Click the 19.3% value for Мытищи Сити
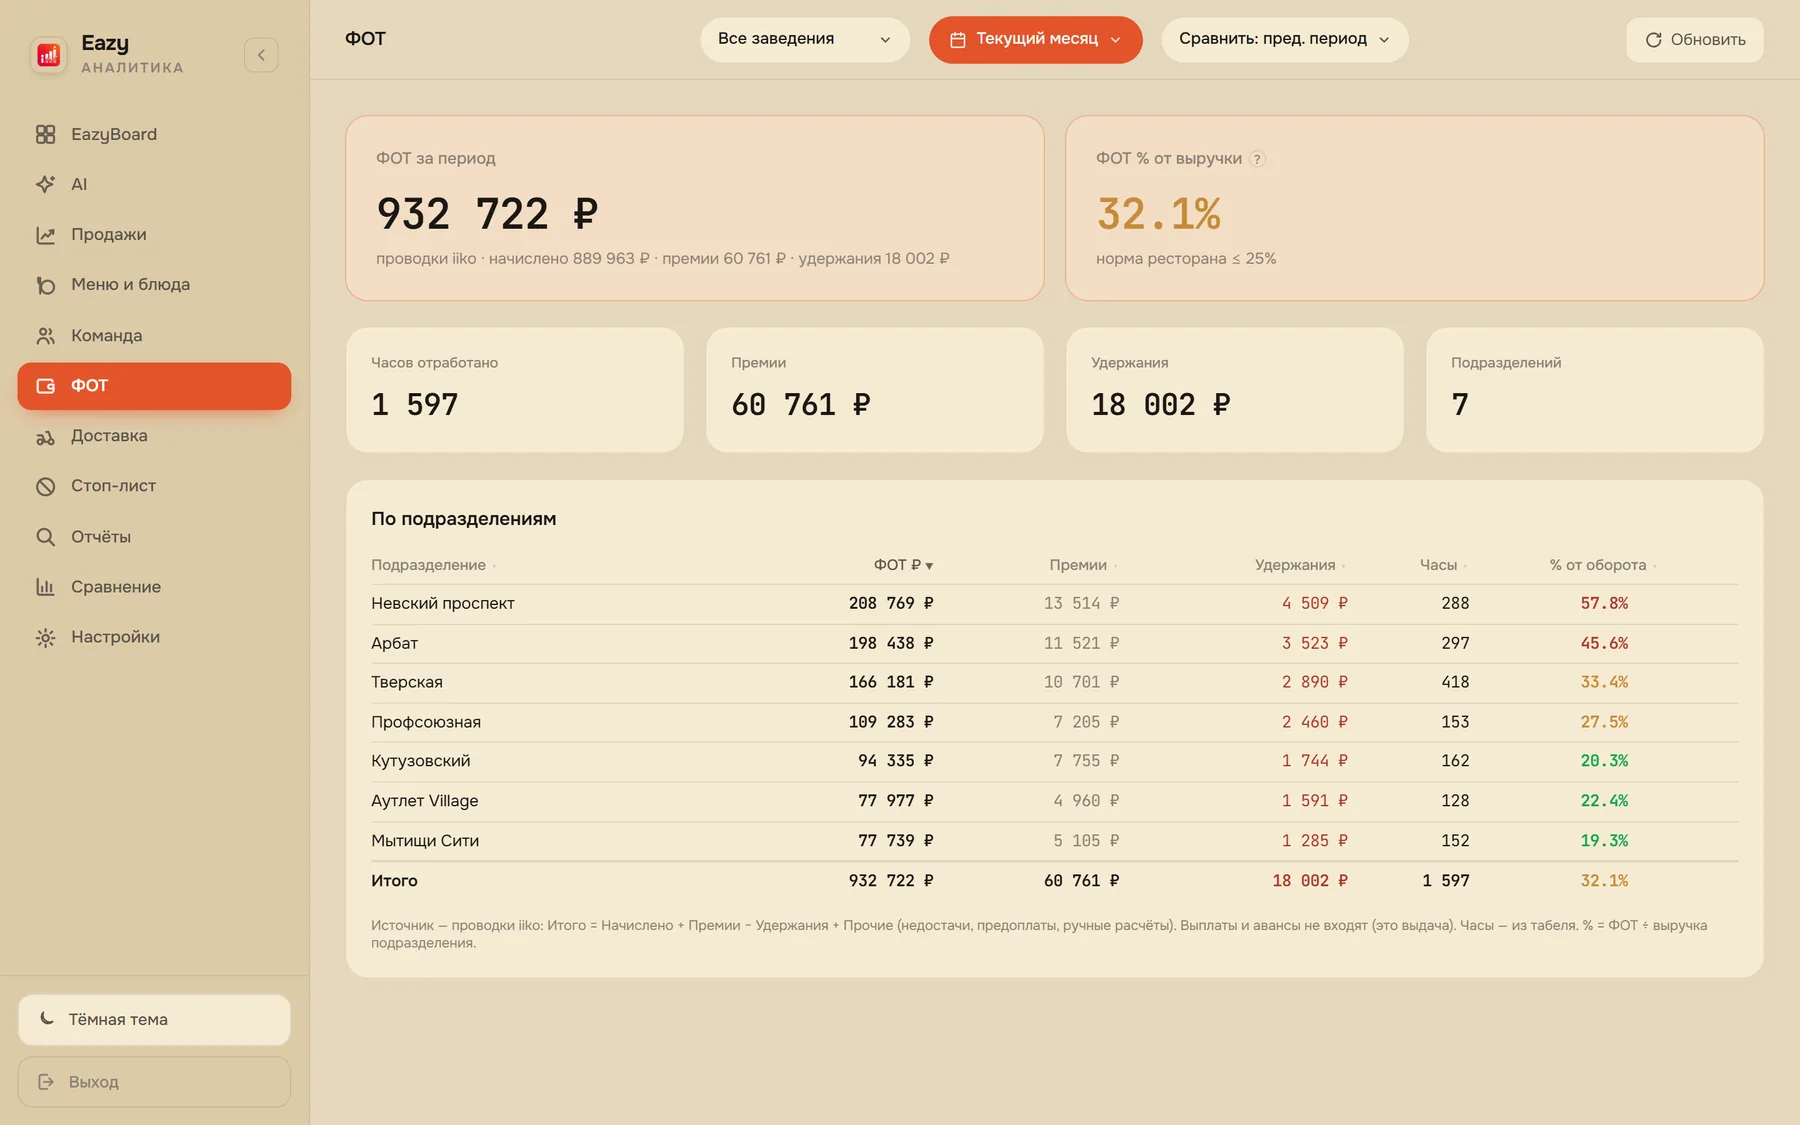Viewport: 1800px width, 1125px height. (x=1604, y=841)
